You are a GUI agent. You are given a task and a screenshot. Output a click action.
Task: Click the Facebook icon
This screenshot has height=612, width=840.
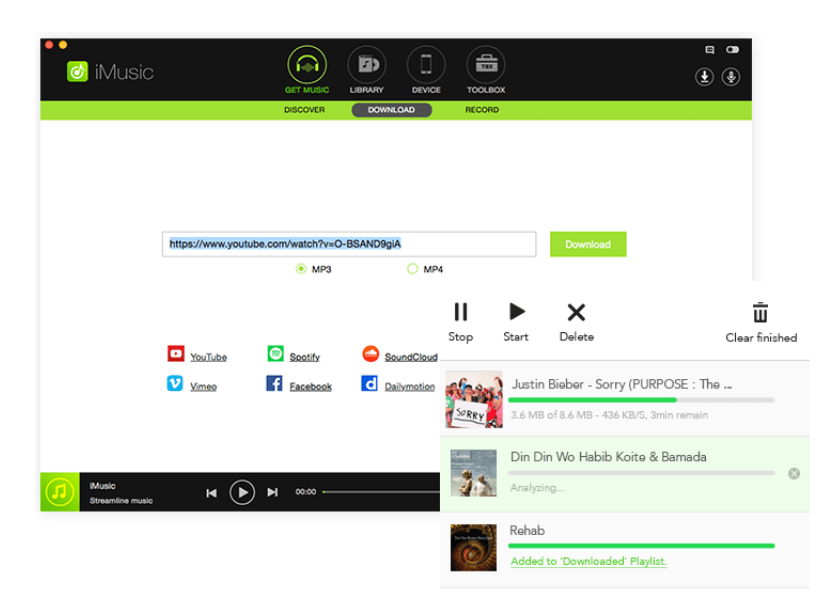(x=274, y=384)
